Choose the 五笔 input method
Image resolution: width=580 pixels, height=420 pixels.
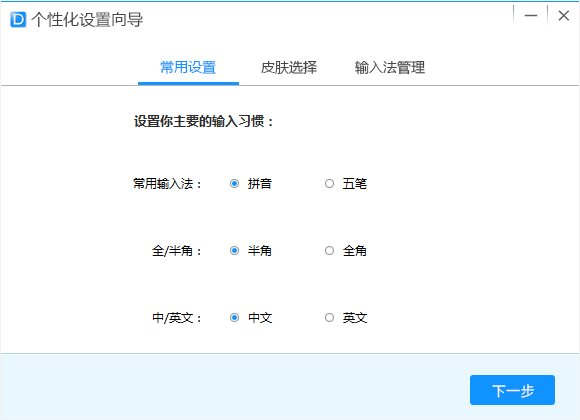(329, 184)
